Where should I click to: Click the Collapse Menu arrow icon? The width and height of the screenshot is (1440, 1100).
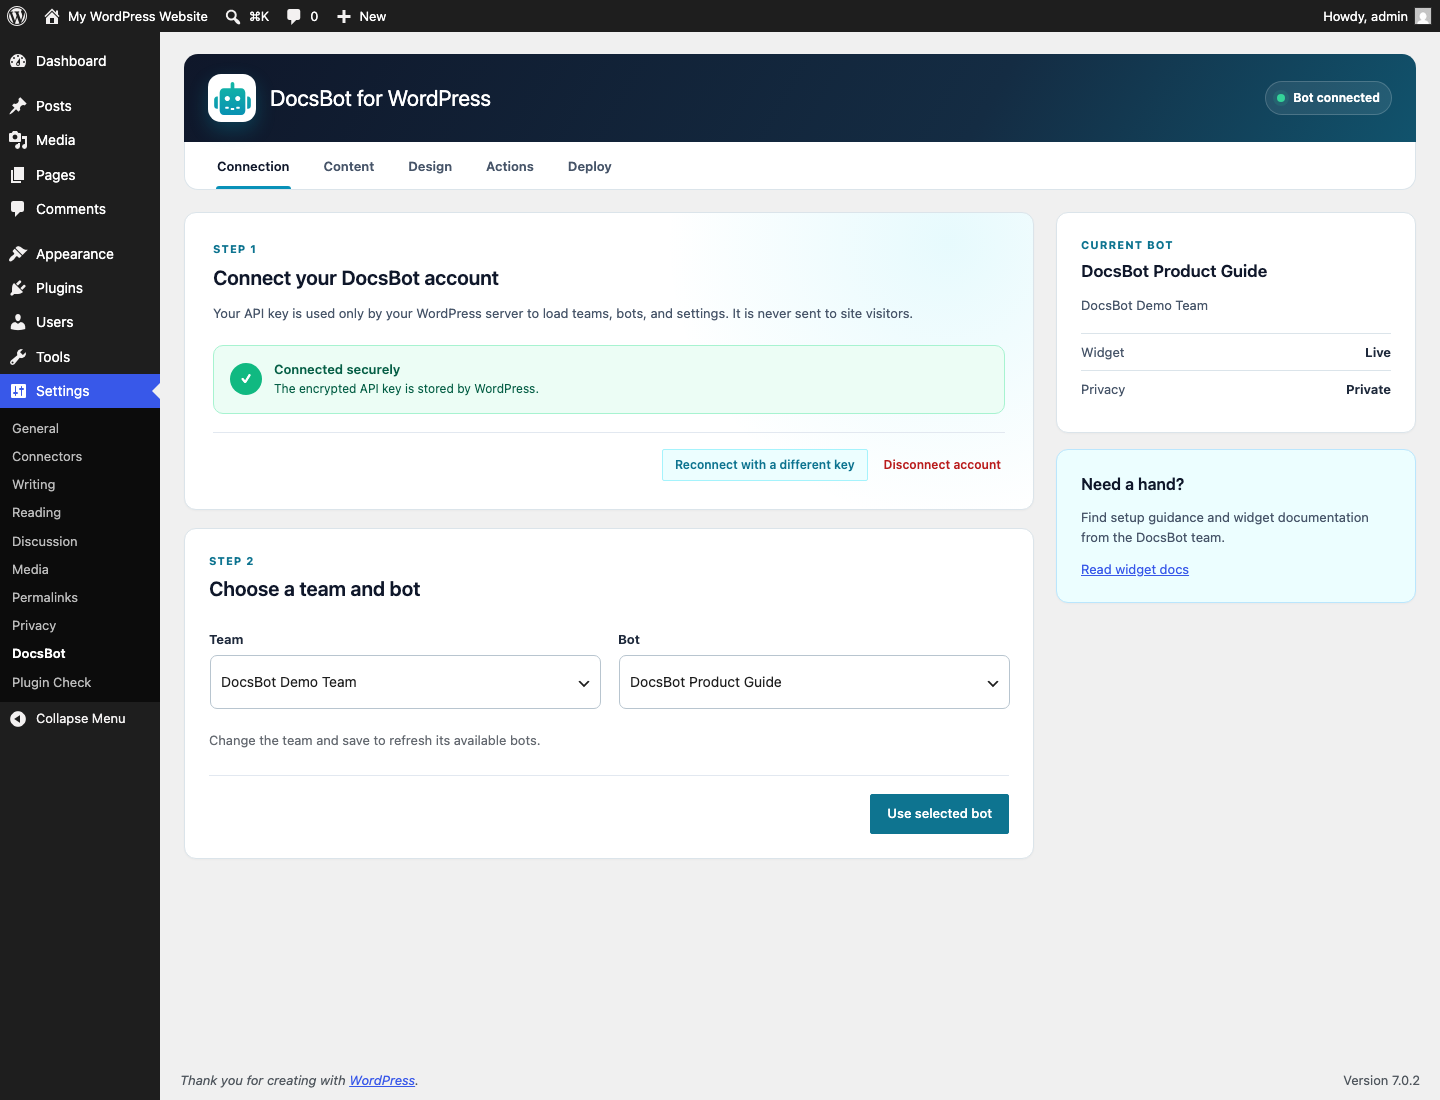(18, 719)
